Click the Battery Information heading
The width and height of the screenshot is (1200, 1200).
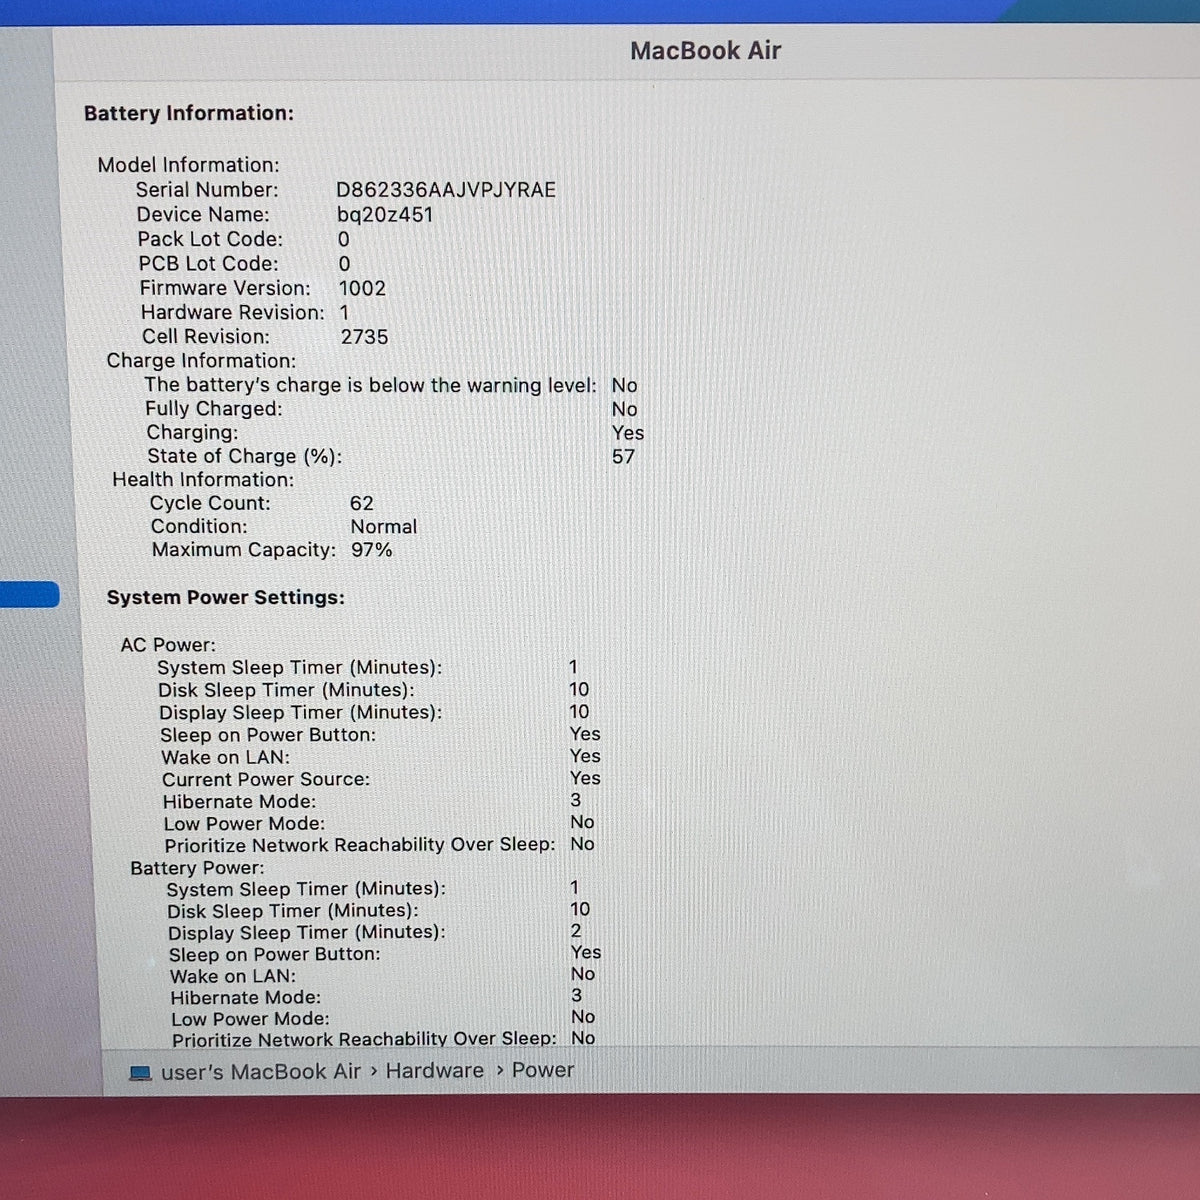[x=189, y=113]
